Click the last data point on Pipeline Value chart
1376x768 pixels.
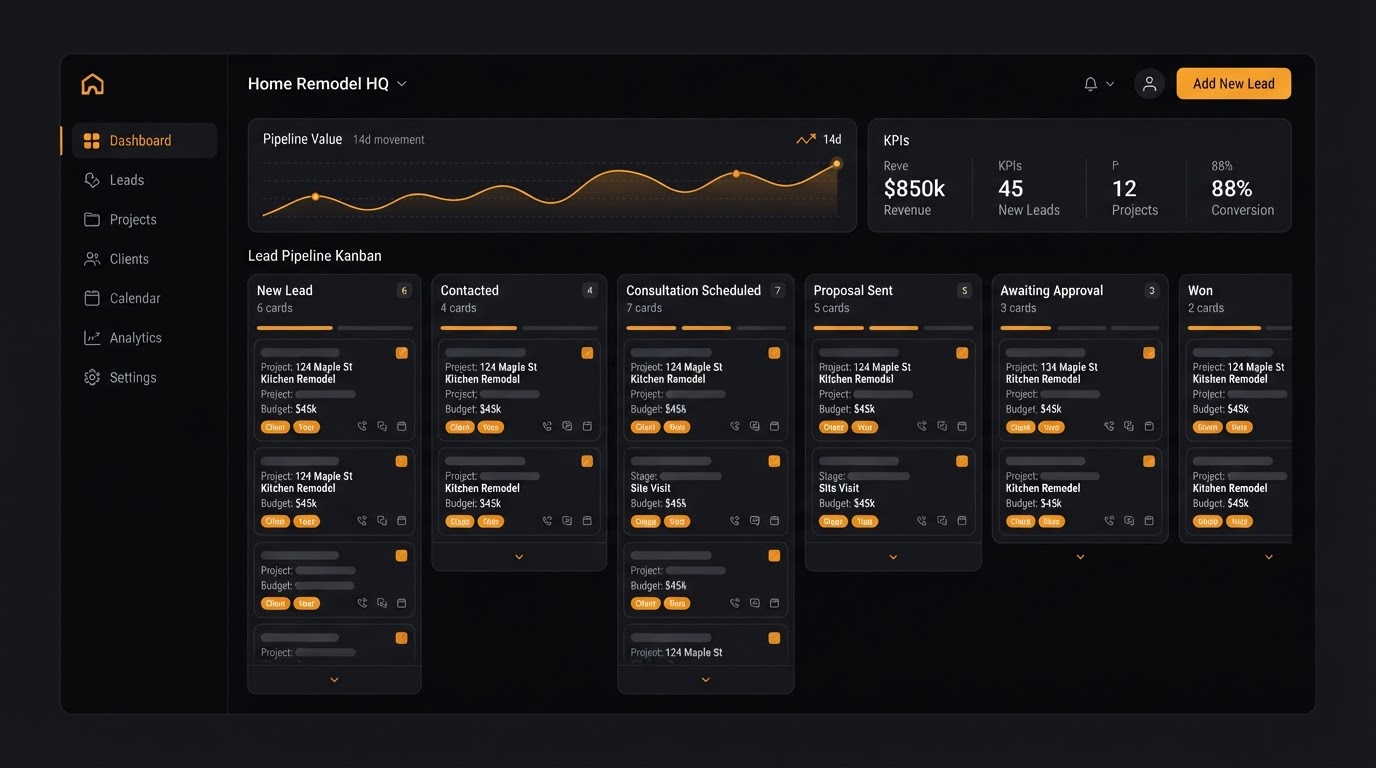(x=837, y=163)
